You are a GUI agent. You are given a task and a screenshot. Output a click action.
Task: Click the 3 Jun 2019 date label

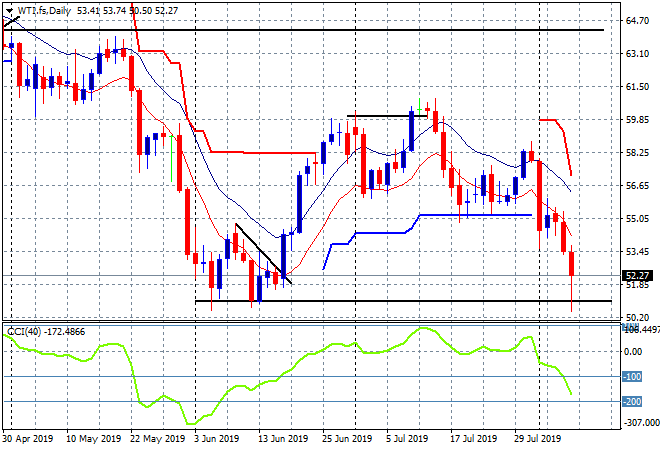click(x=216, y=439)
